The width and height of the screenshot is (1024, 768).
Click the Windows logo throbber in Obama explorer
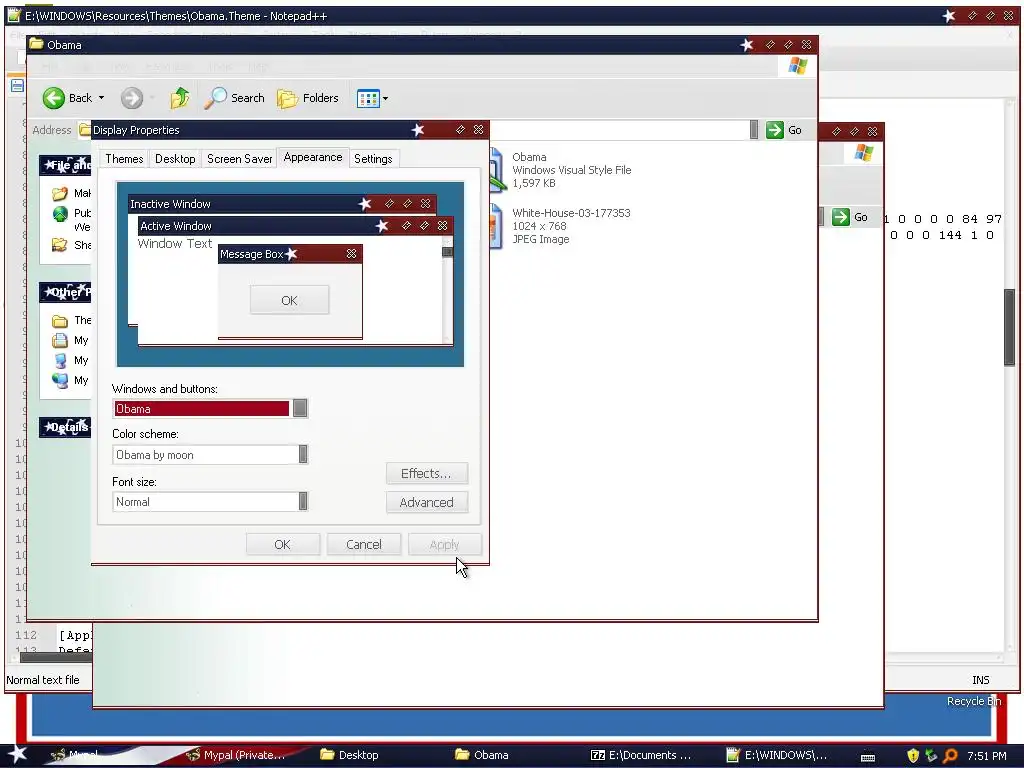click(797, 66)
